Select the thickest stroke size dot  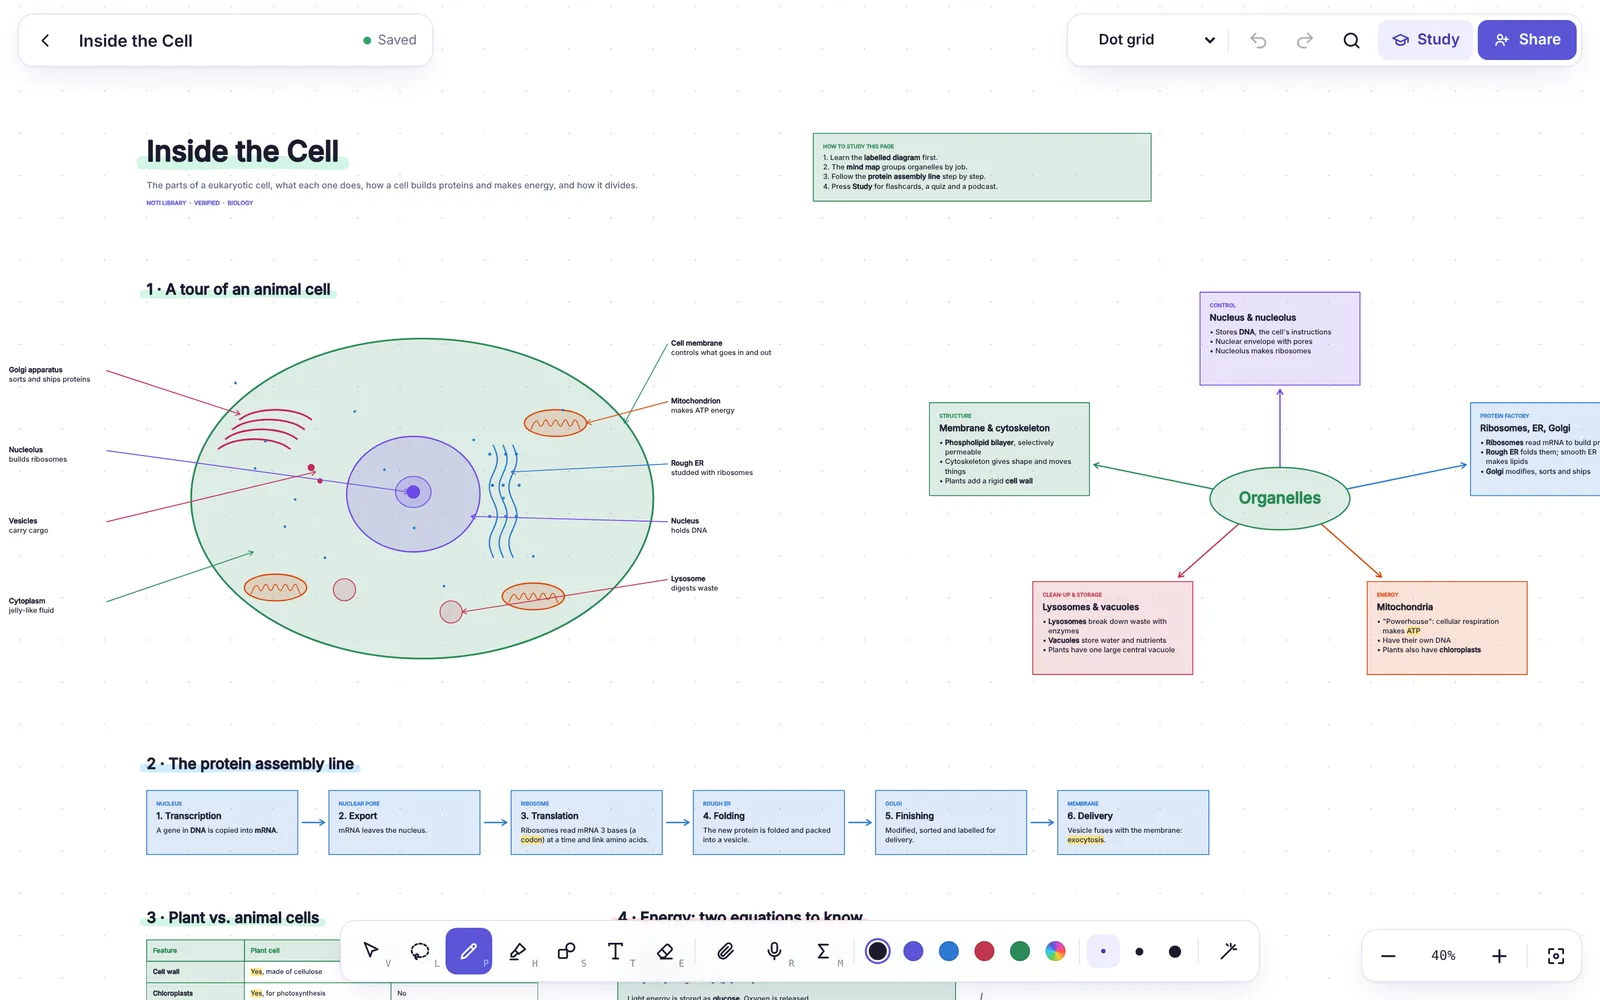pos(1175,951)
